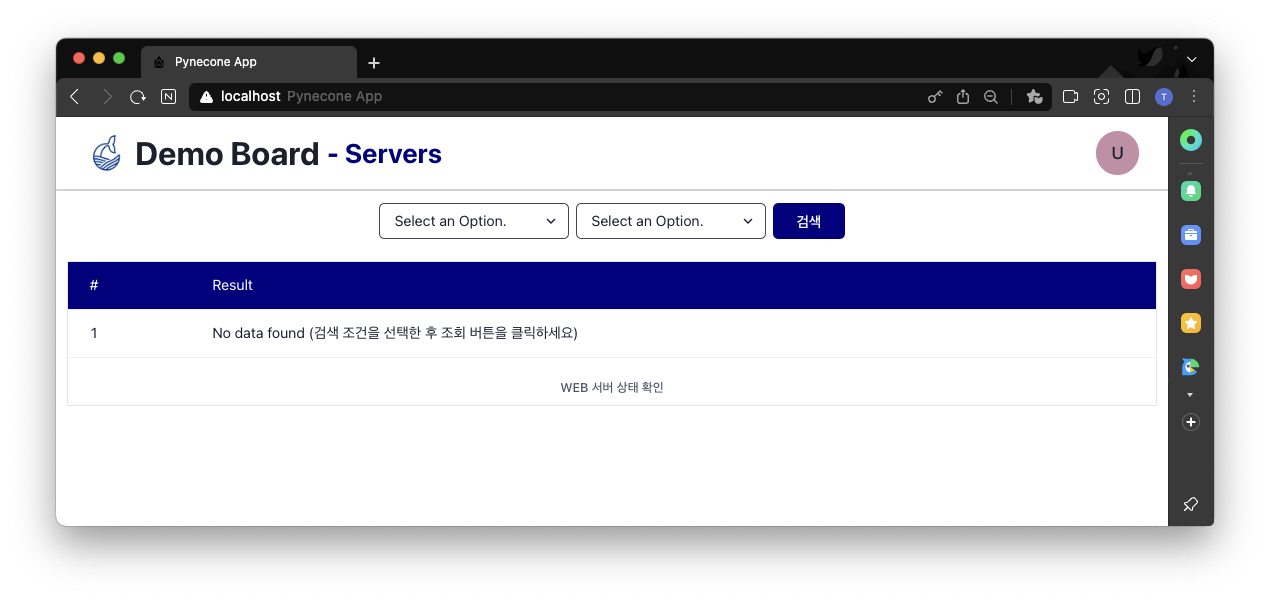Screen dimensions: 1270x600
Task: Open saved passwords via the key icon
Action: 935,97
